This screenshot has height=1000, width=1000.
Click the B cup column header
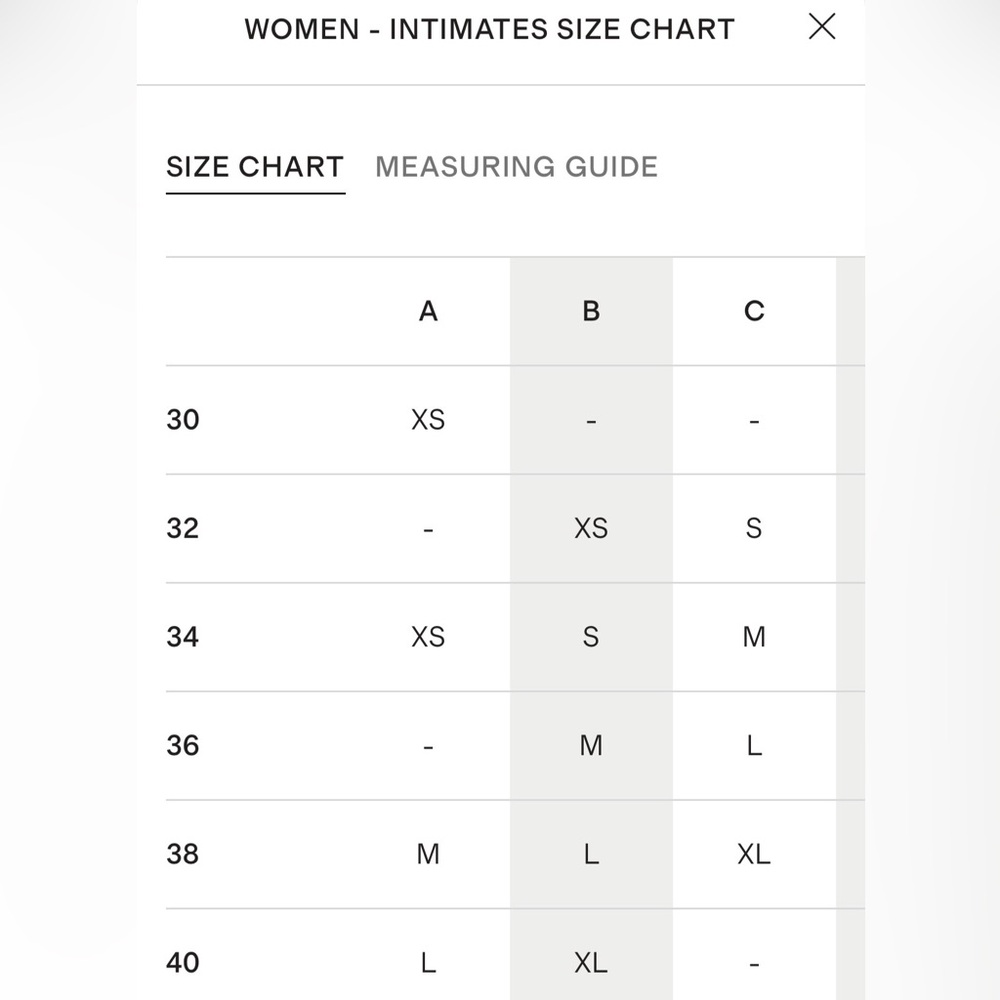click(591, 311)
